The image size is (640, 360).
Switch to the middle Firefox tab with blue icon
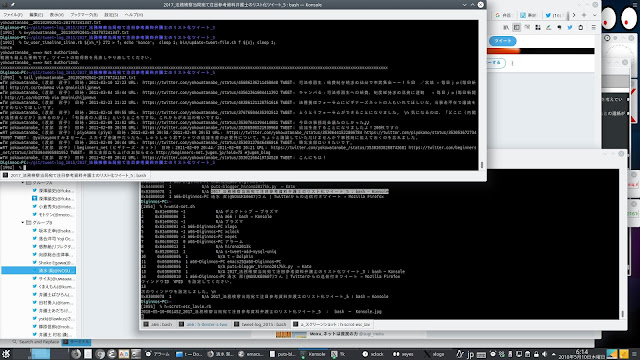(529, 15)
